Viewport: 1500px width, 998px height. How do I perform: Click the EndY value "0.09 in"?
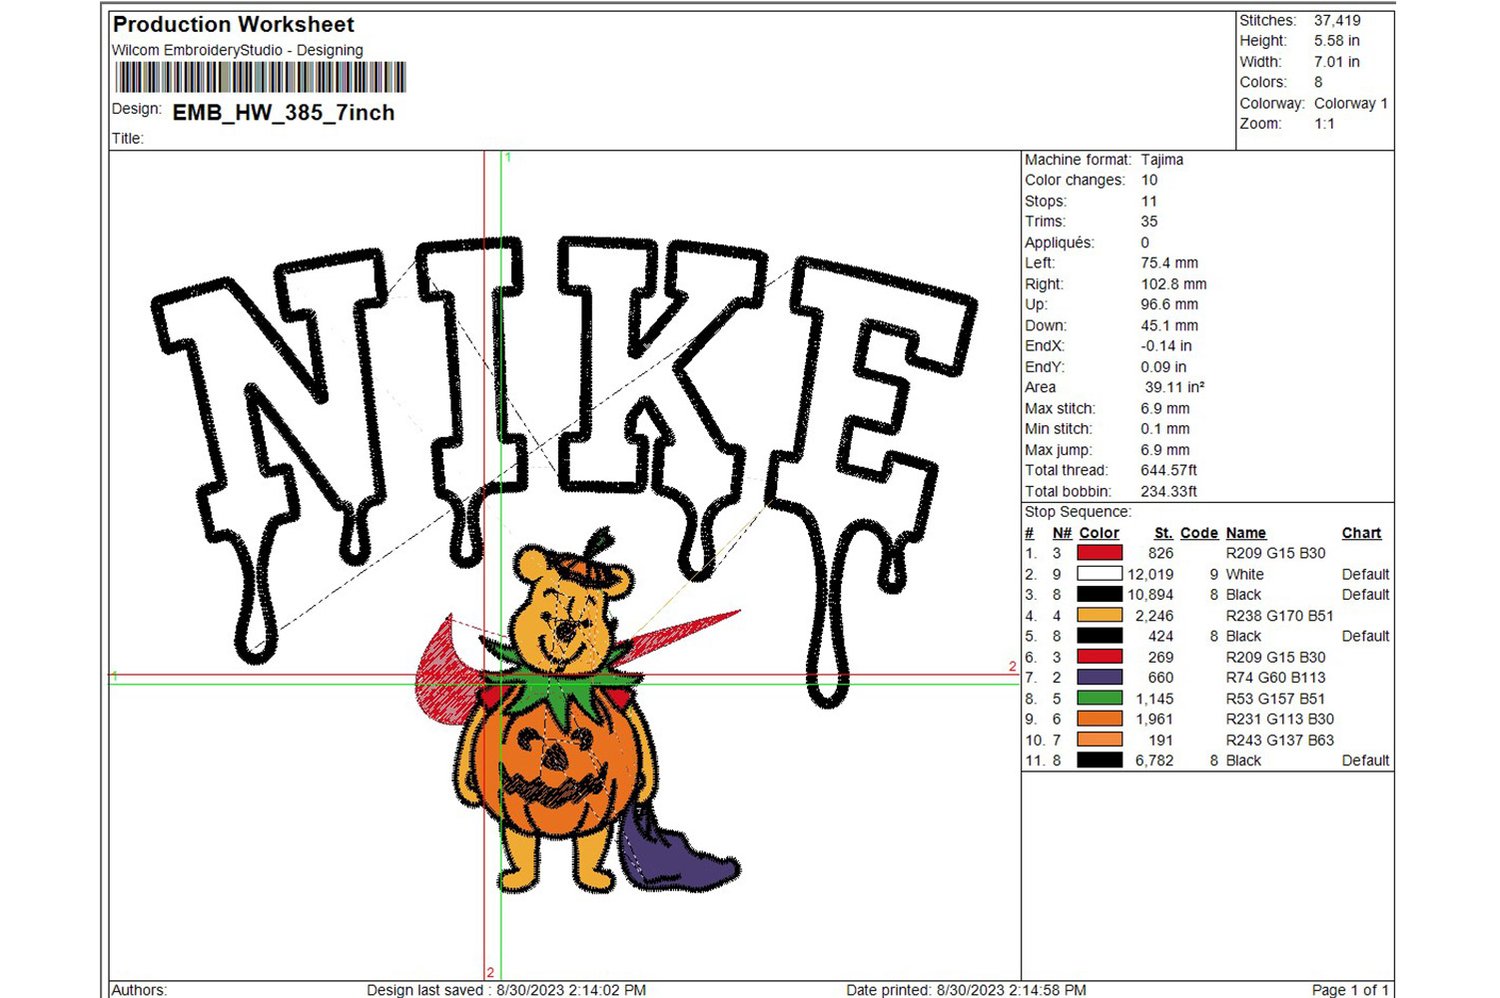(x=1164, y=367)
